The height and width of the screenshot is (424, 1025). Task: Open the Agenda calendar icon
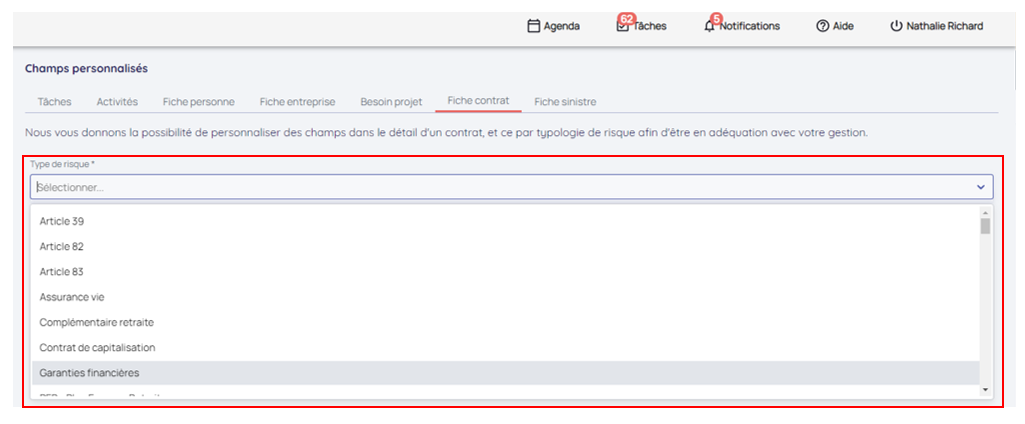point(534,26)
